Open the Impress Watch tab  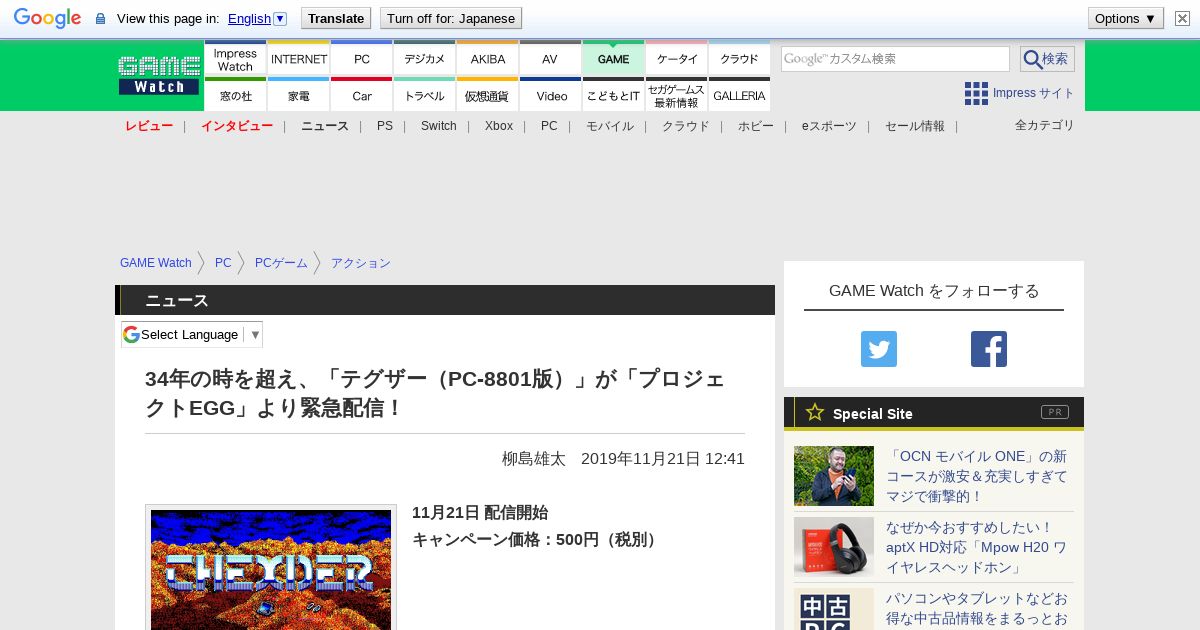235,58
